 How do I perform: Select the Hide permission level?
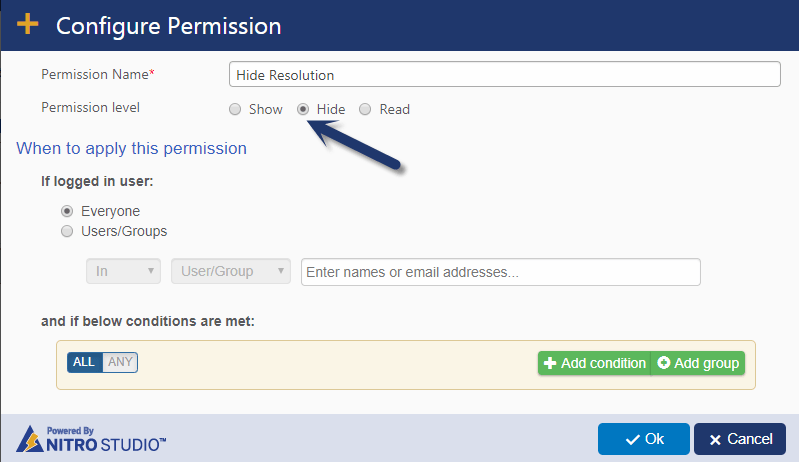(303, 109)
